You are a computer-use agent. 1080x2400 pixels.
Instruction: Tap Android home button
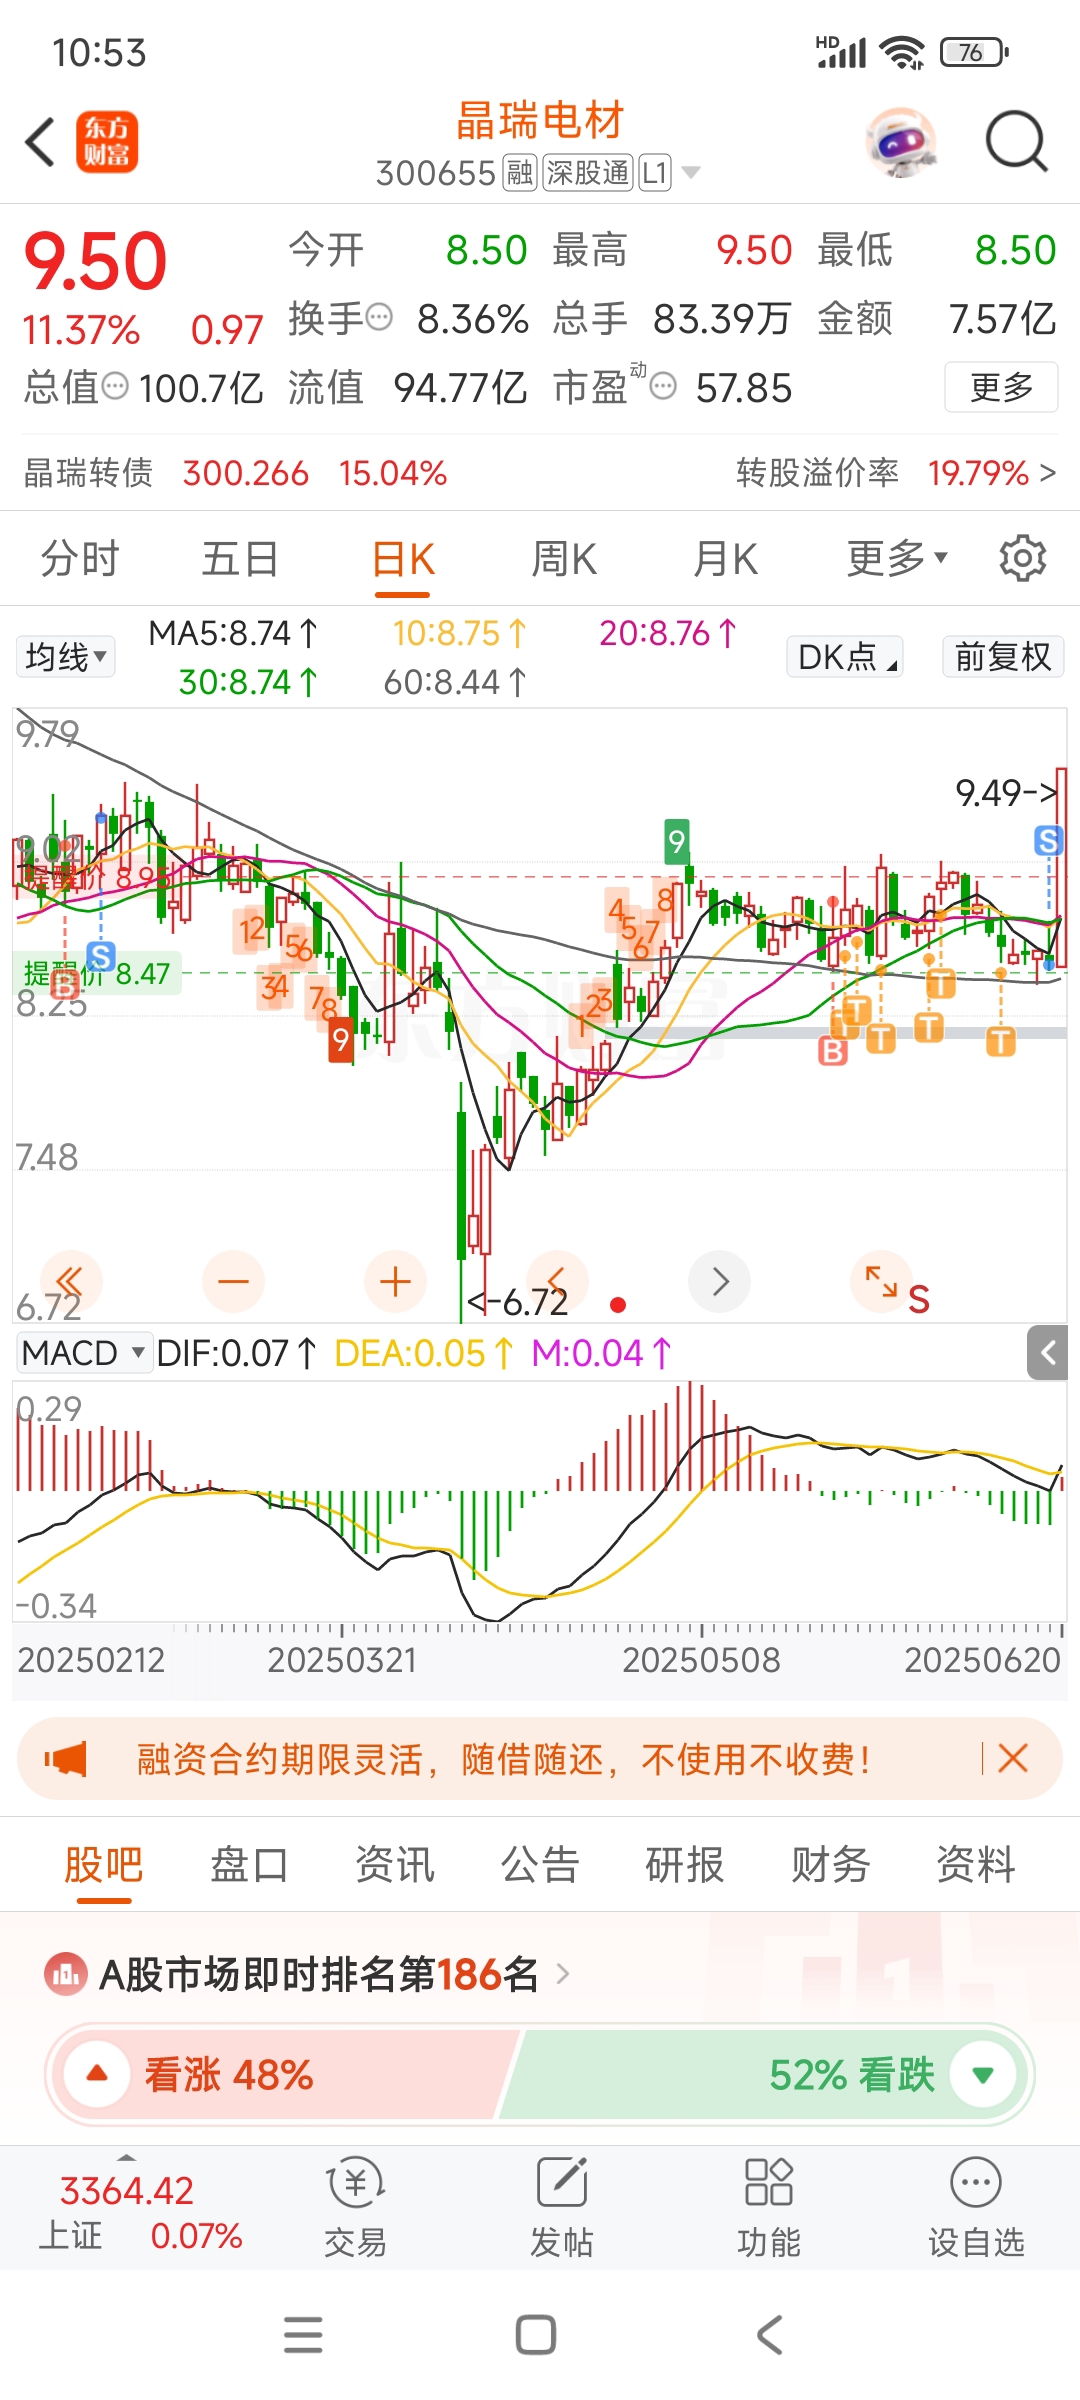pos(536,2335)
